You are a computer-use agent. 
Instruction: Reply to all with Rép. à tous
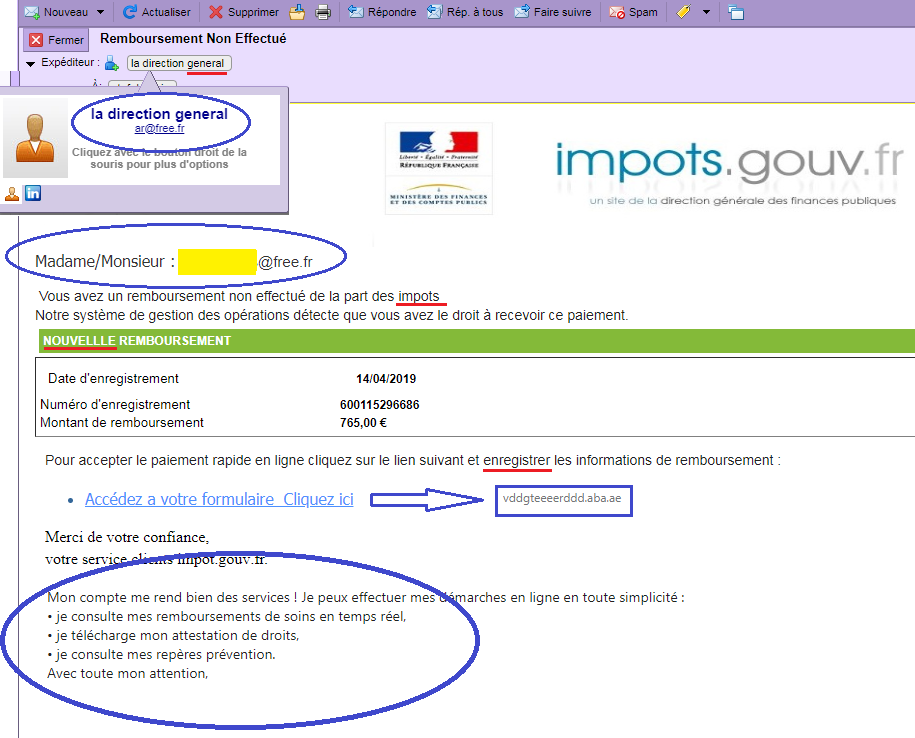[465, 12]
